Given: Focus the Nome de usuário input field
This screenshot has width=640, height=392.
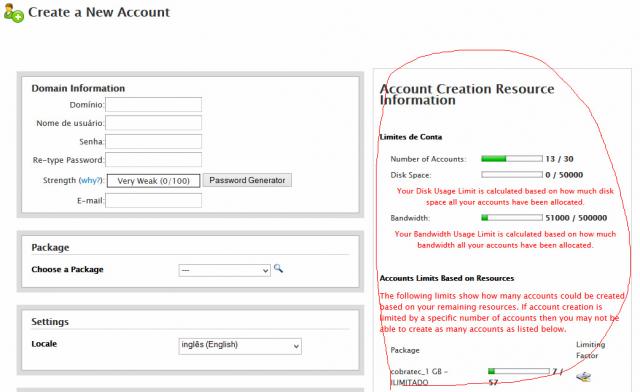Looking at the screenshot, I should 153,123.
